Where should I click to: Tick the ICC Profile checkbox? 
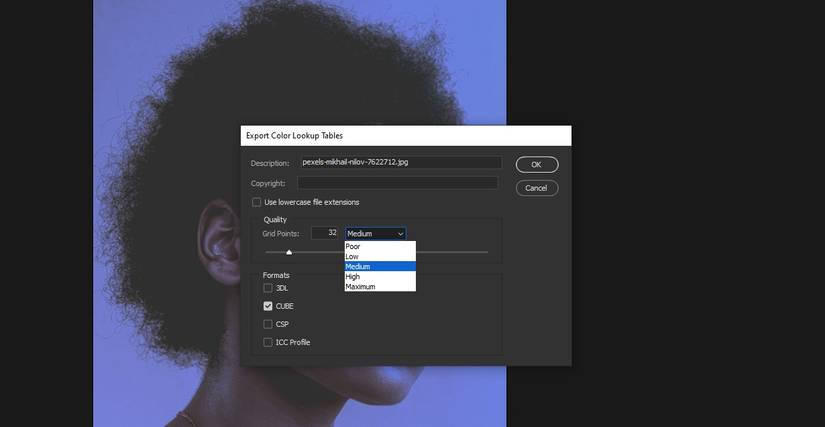[268, 342]
